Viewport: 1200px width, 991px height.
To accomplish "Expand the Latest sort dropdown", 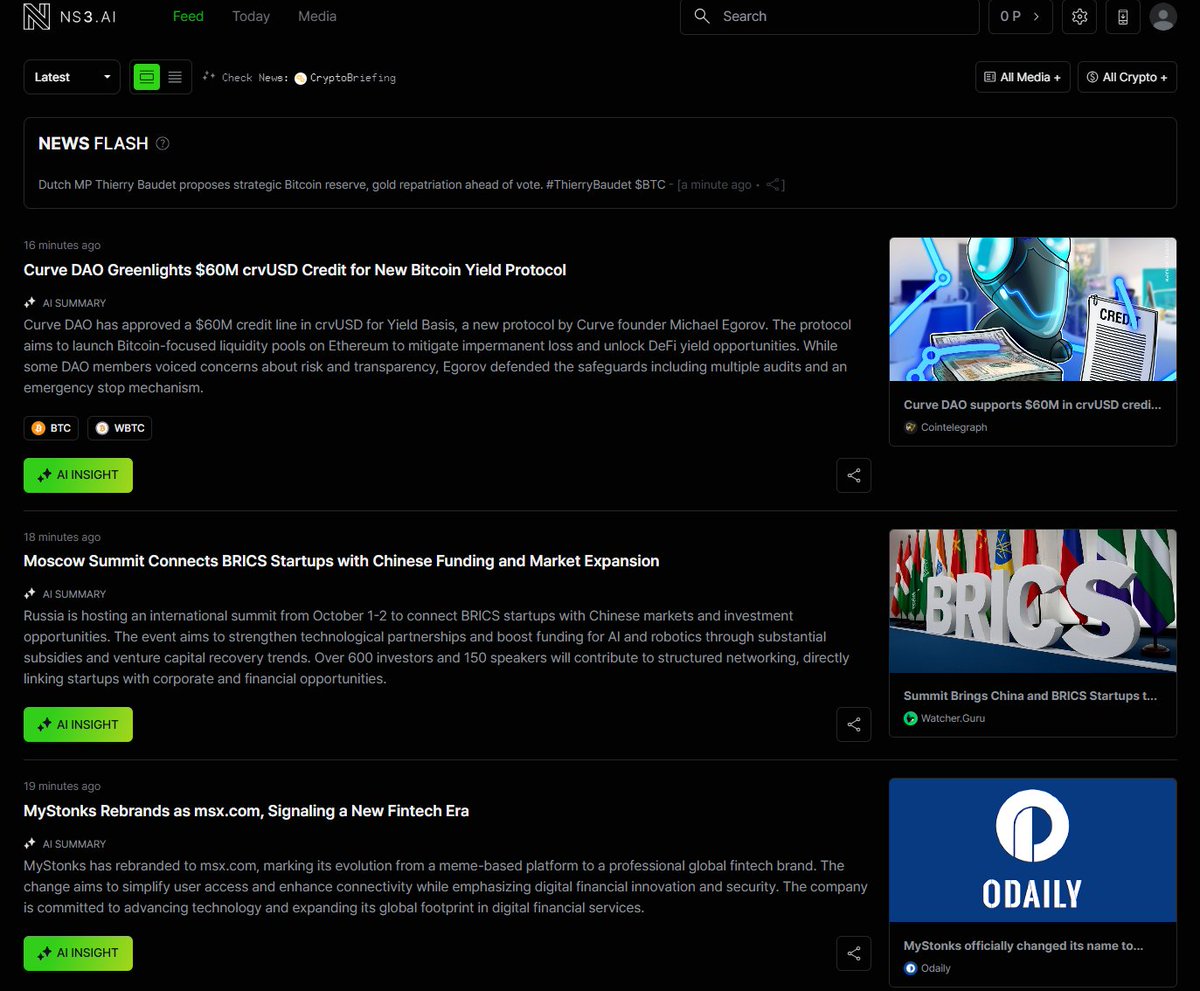I will tap(72, 77).
